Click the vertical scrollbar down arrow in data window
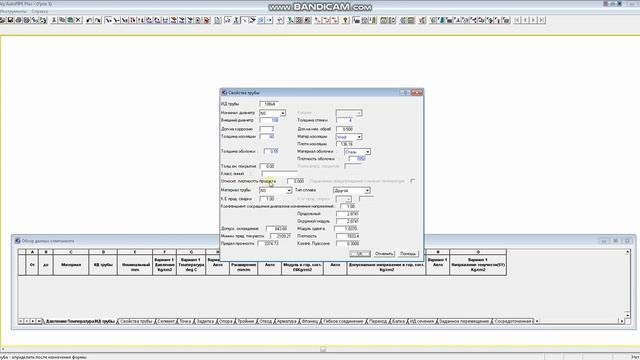 (x=627, y=315)
